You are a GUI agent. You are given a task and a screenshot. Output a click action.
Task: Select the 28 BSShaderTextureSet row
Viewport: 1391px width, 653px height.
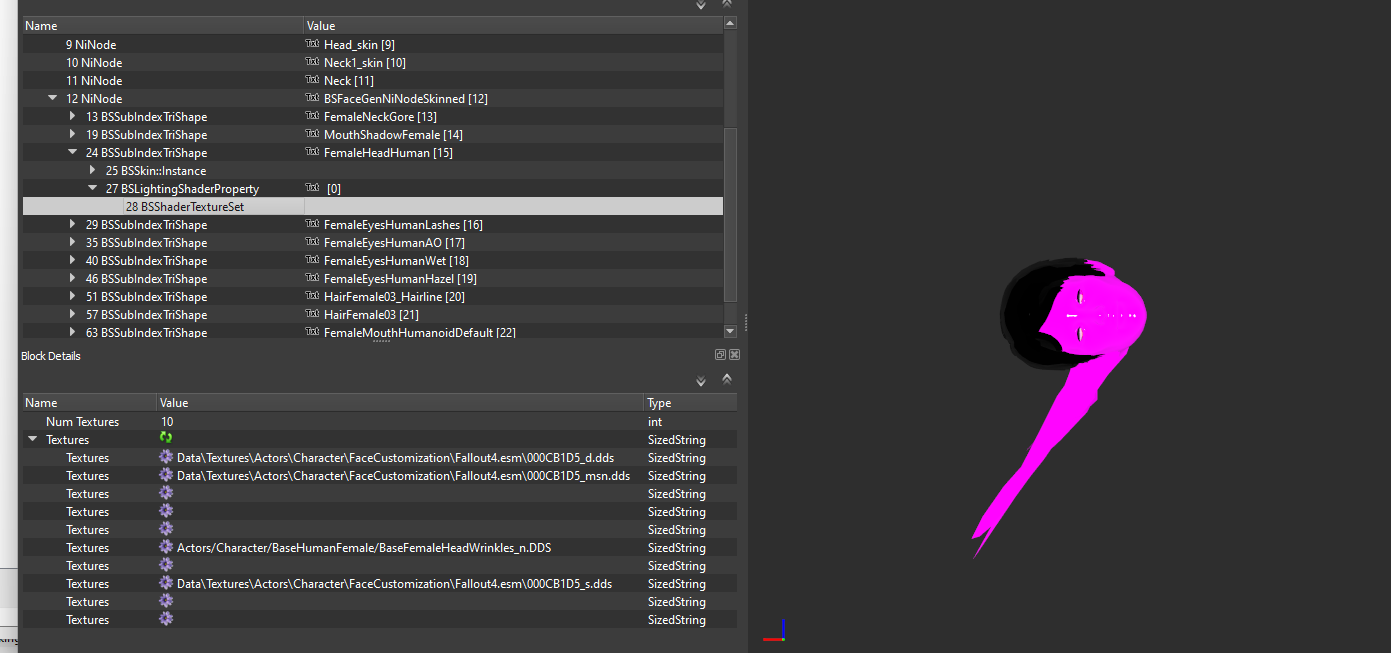tap(371, 206)
